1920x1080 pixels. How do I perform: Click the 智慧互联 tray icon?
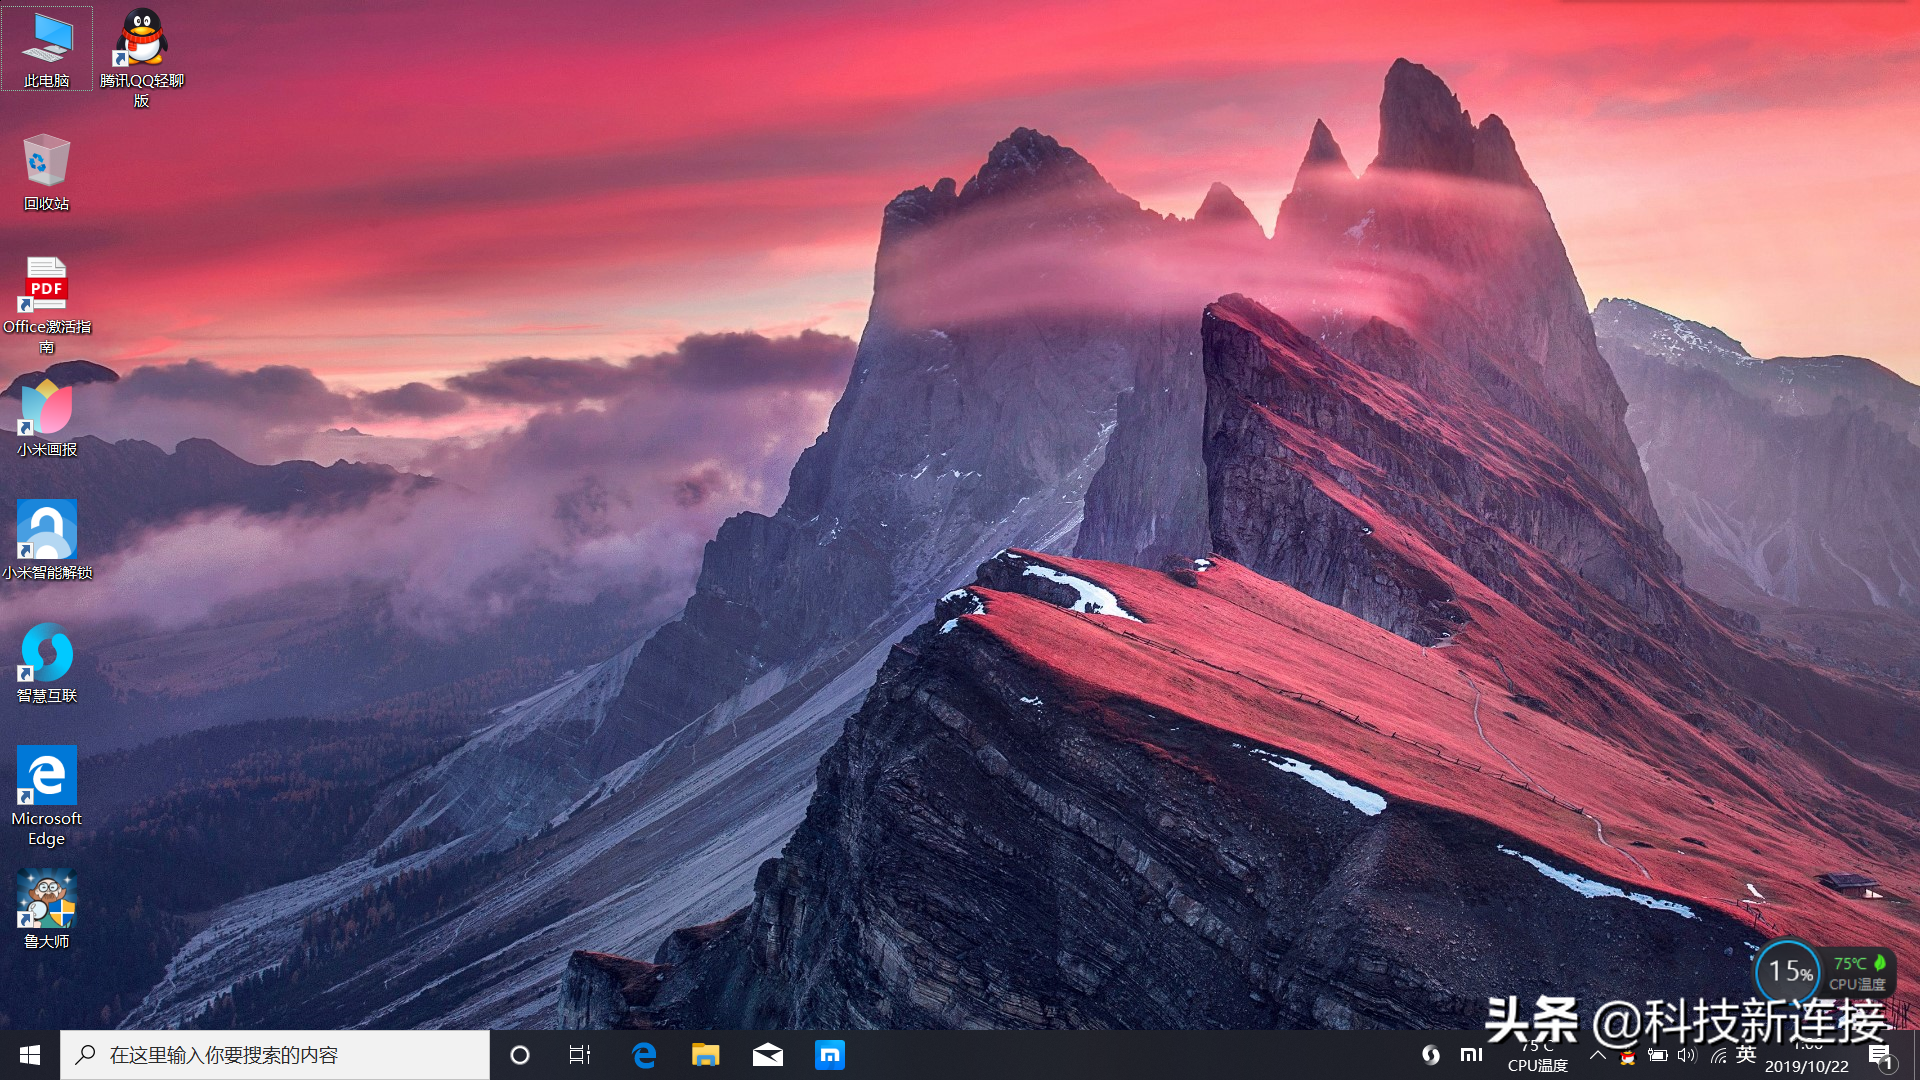[1431, 1054]
